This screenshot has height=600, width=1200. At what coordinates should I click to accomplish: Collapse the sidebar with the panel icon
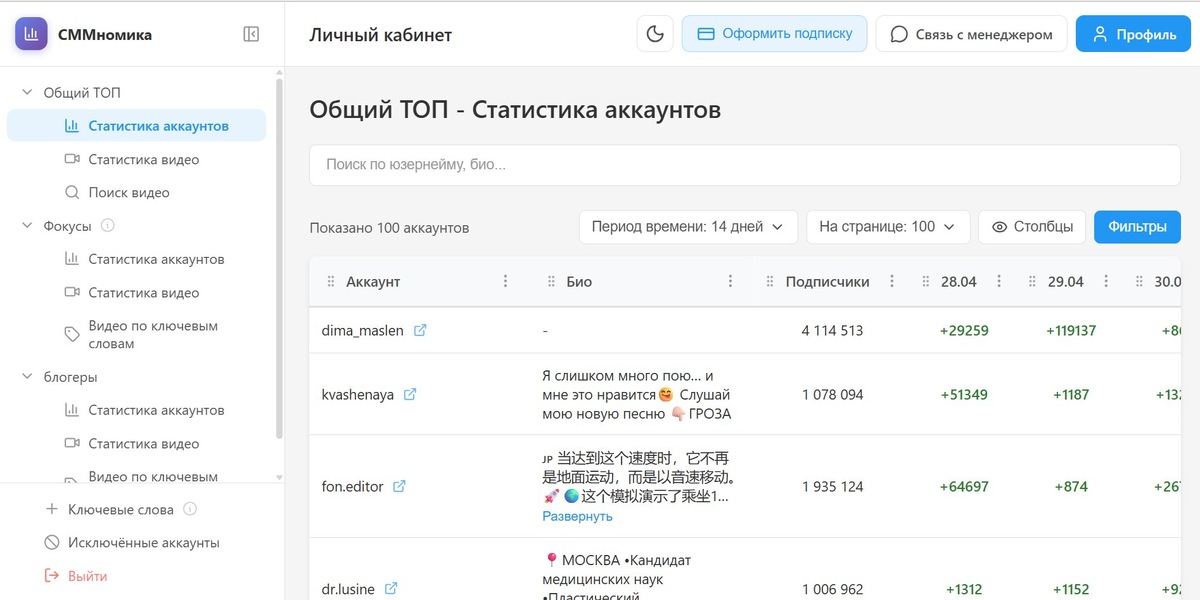tap(251, 34)
